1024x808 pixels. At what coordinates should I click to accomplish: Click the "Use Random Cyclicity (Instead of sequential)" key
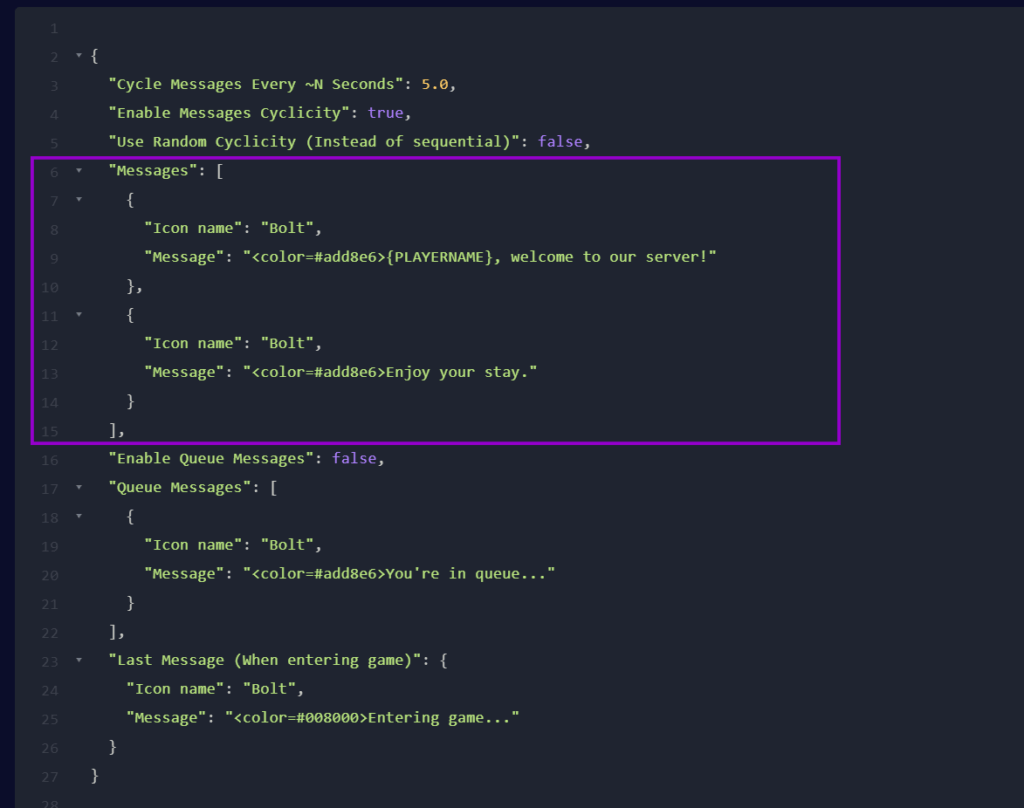(x=313, y=142)
